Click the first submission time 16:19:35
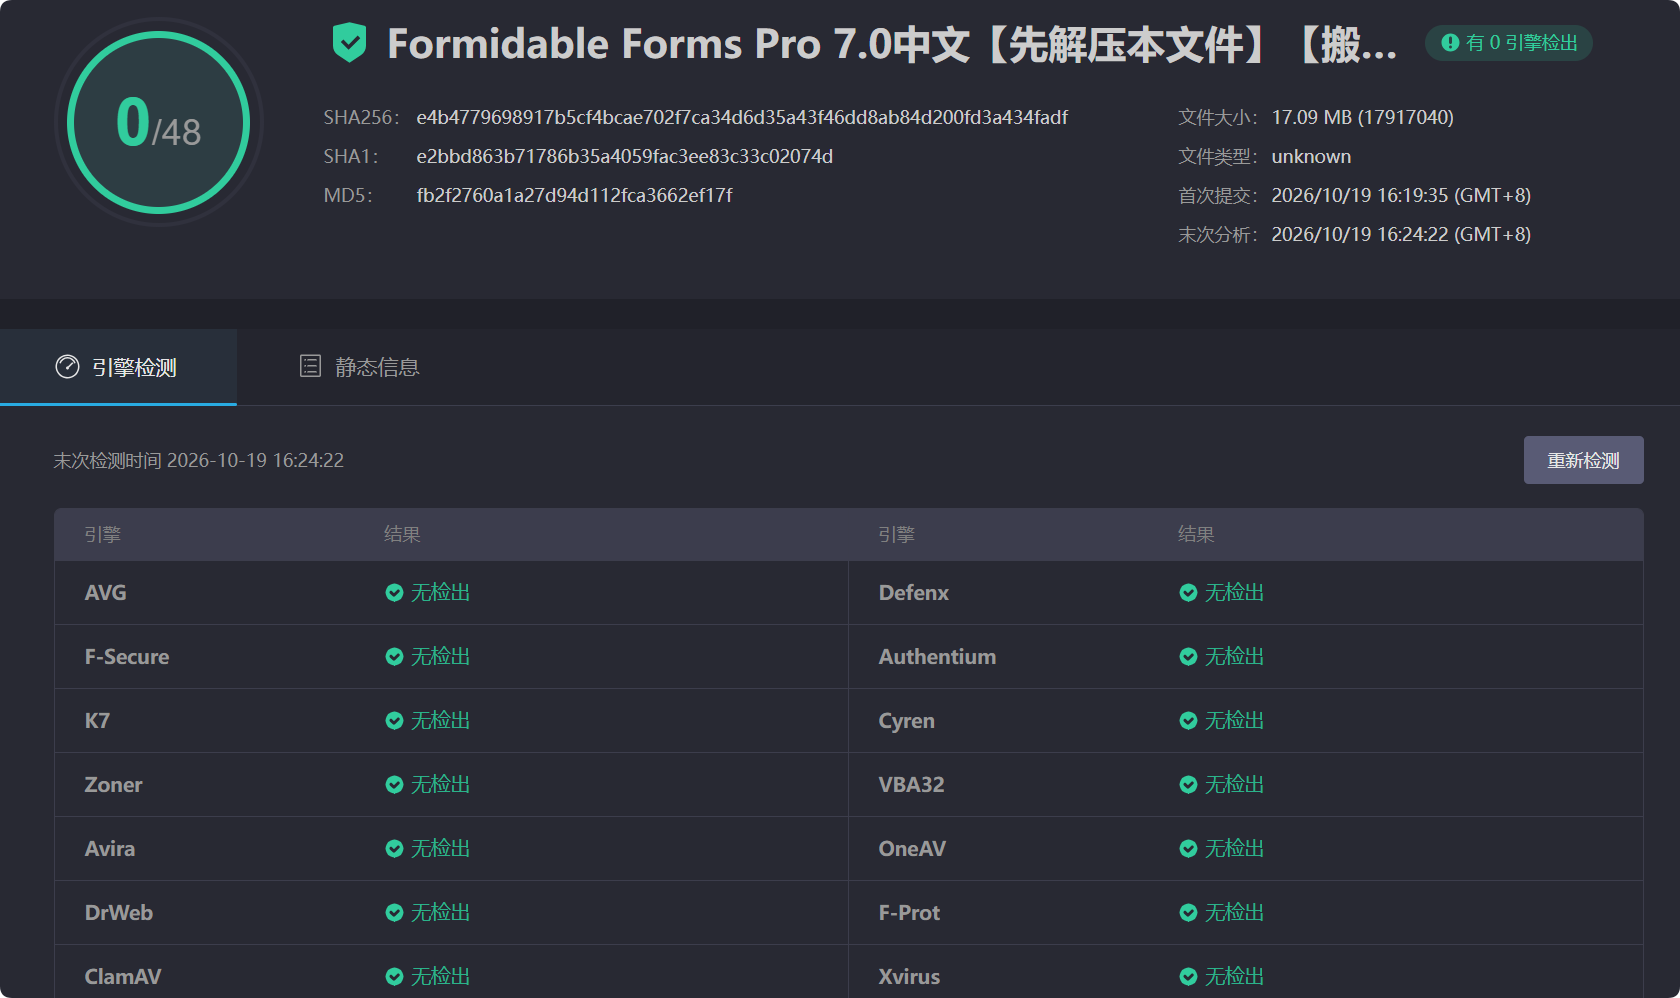1680x998 pixels. click(x=1401, y=195)
